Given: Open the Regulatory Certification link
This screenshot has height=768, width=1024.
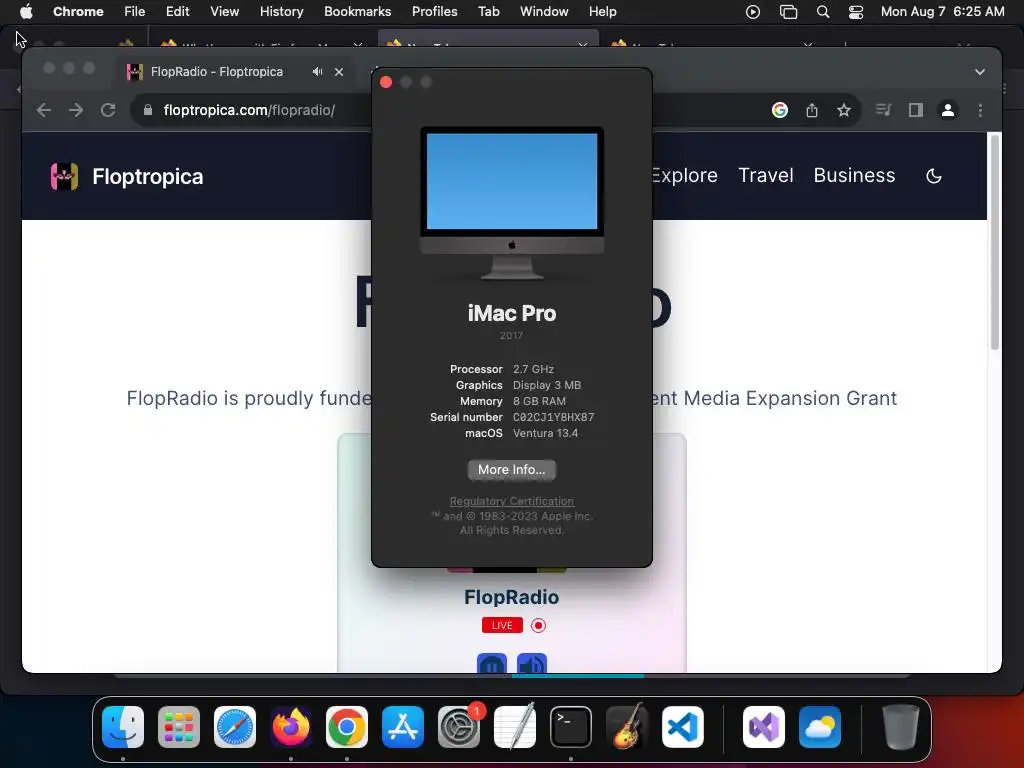Looking at the screenshot, I should pos(511,501).
